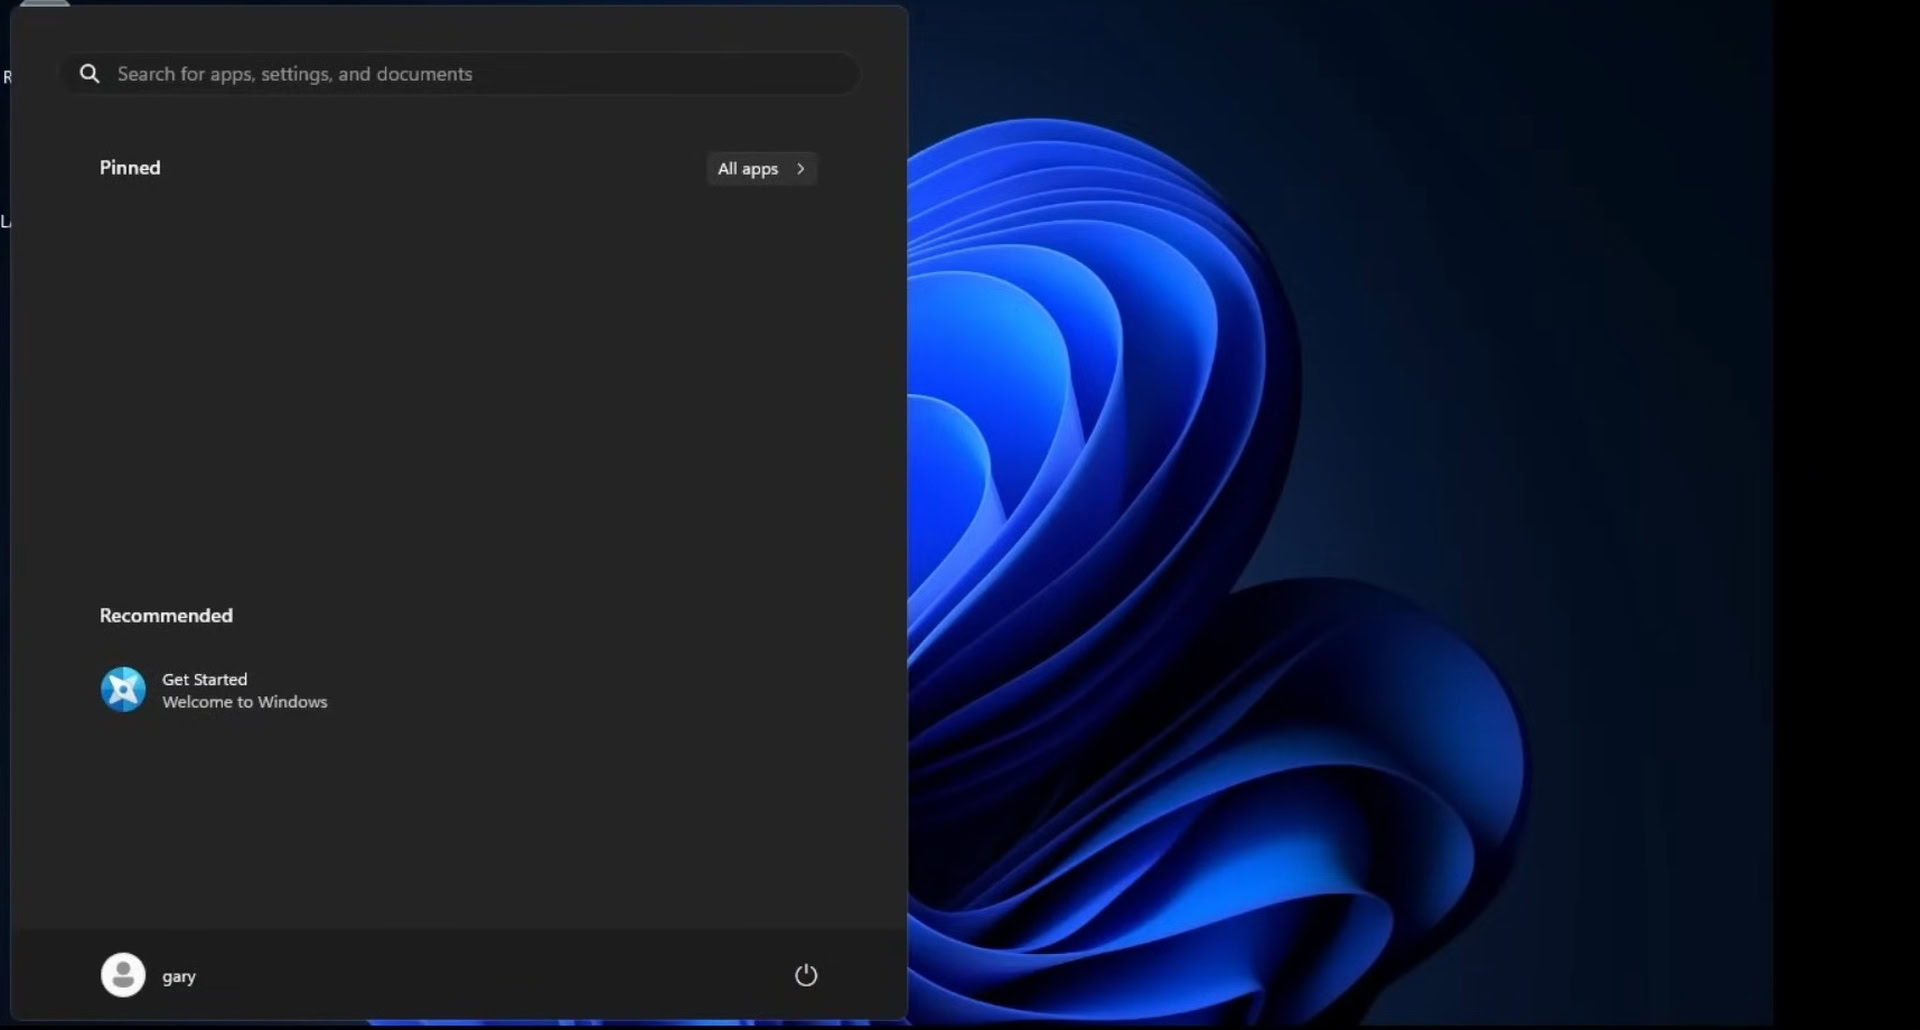Click the magnifier search icon
1920x1030 pixels.
90,74
